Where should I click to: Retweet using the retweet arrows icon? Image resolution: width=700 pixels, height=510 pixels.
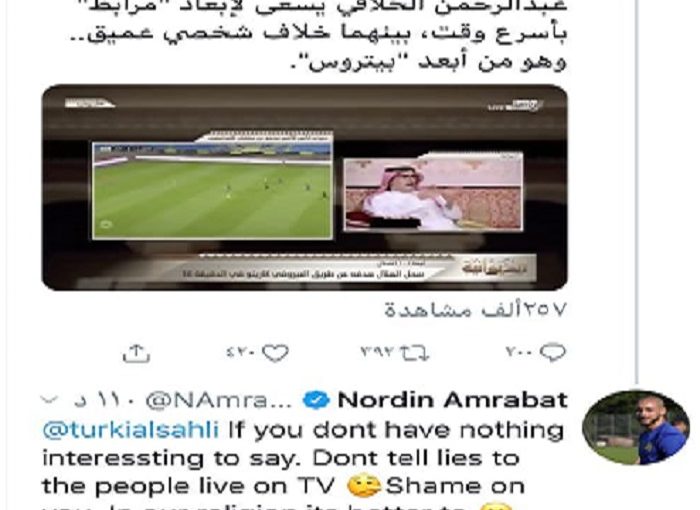coord(413,353)
